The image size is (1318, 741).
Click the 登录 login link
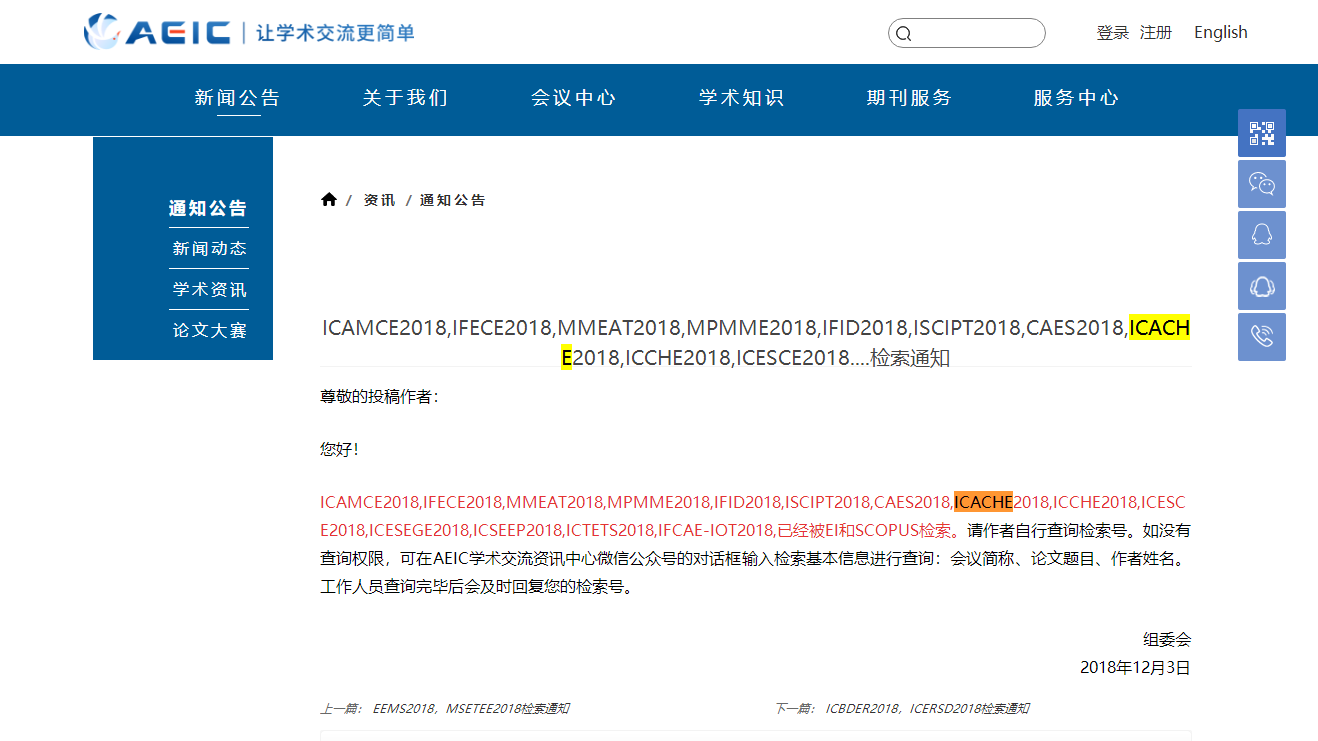[x=1112, y=33]
